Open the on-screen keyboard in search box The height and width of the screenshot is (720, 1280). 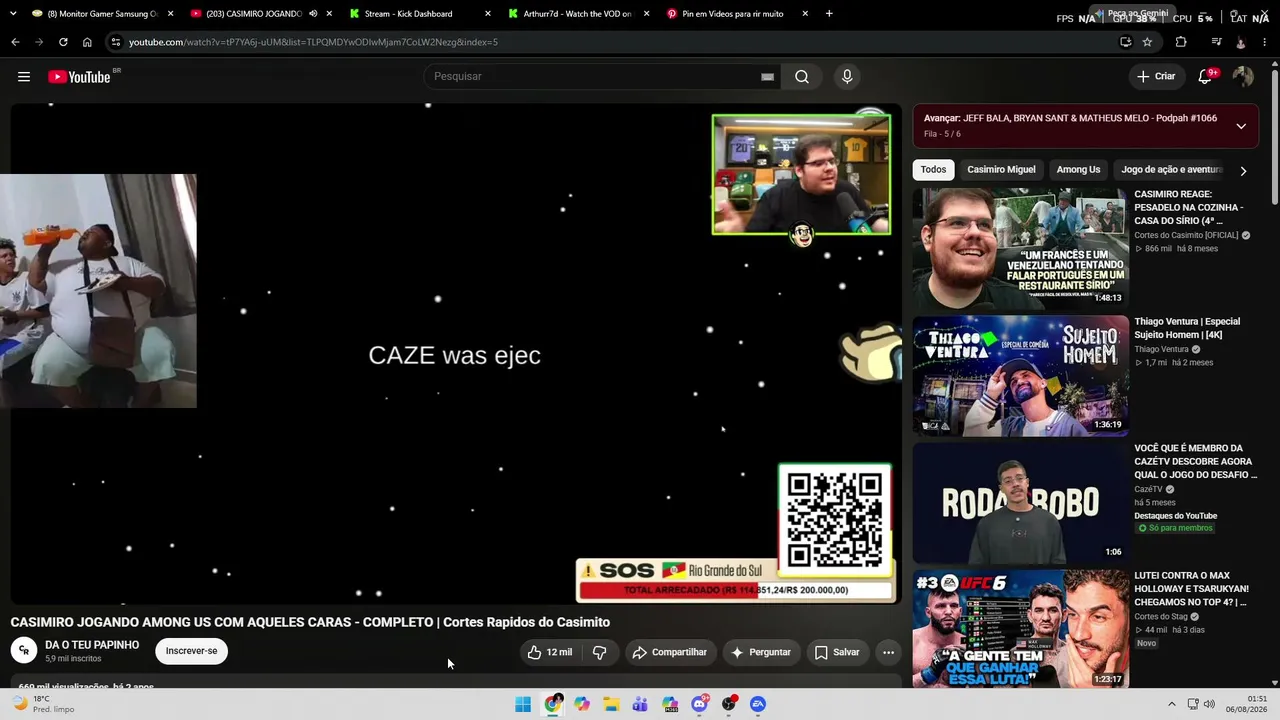click(767, 77)
